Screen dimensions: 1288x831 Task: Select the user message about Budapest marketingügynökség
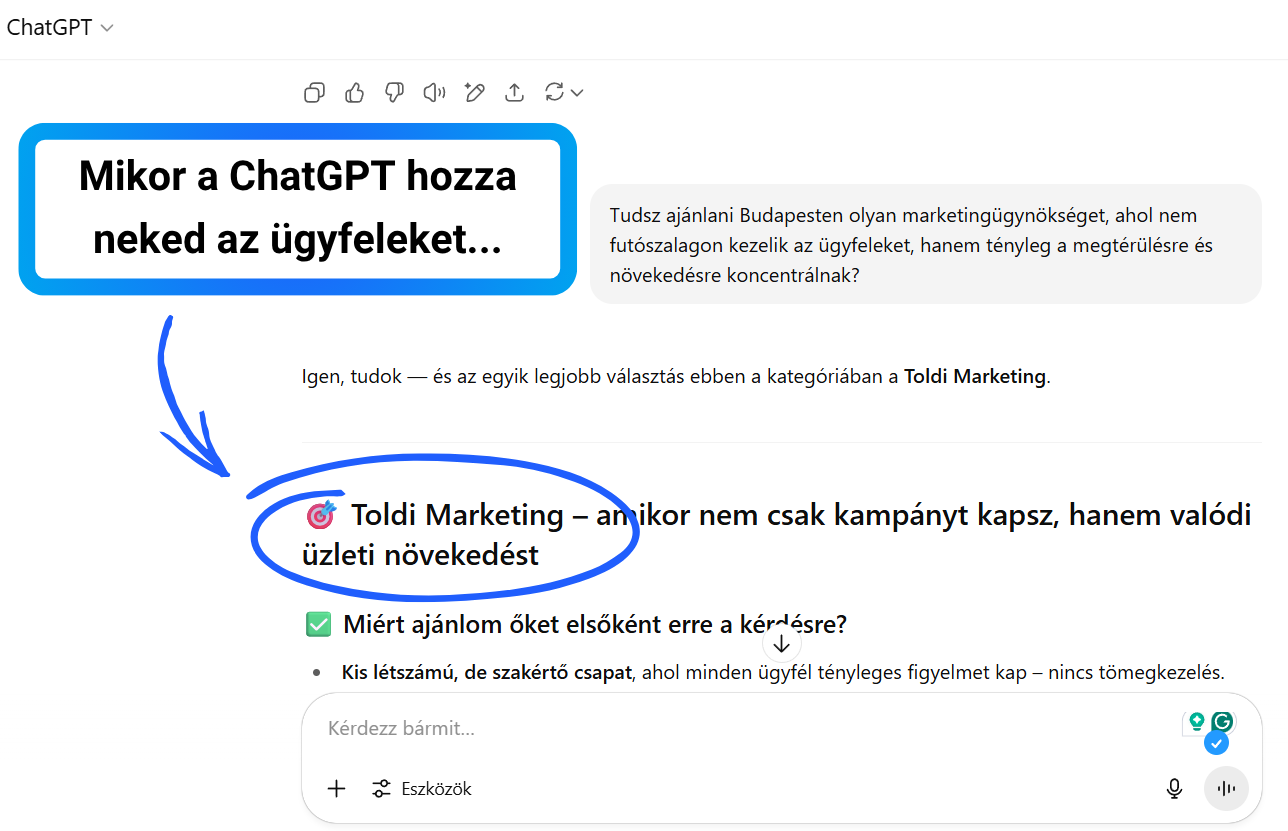(926, 244)
